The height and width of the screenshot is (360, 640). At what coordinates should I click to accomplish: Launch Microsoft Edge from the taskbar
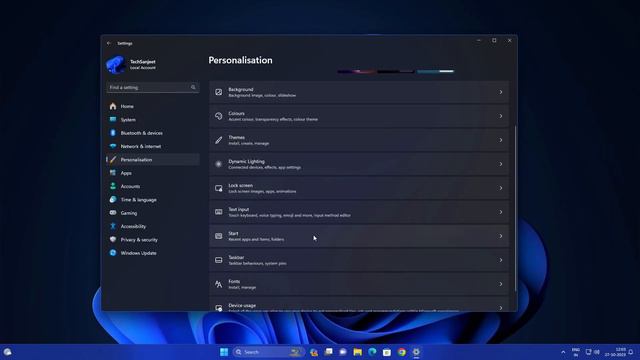pos(372,352)
